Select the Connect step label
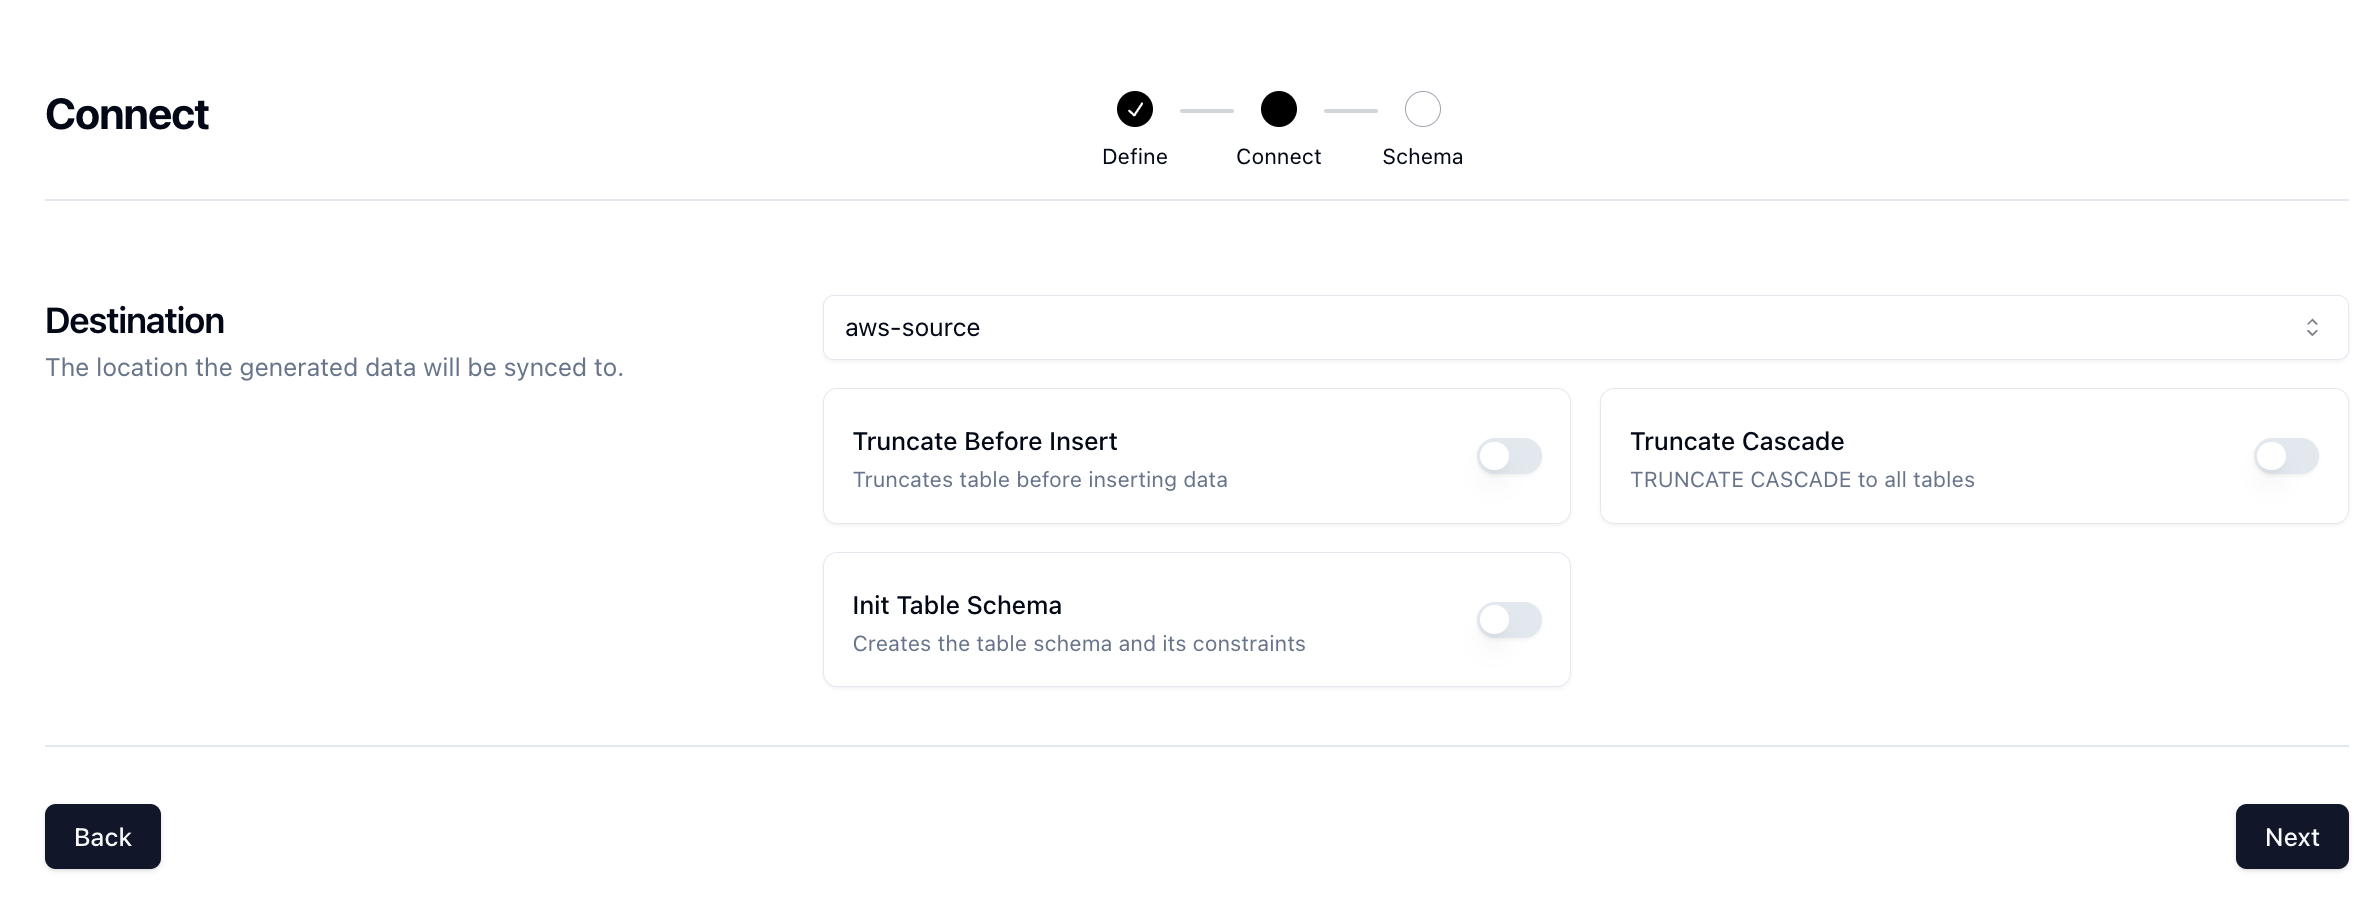2372x906 pixels. [1278, 157]
